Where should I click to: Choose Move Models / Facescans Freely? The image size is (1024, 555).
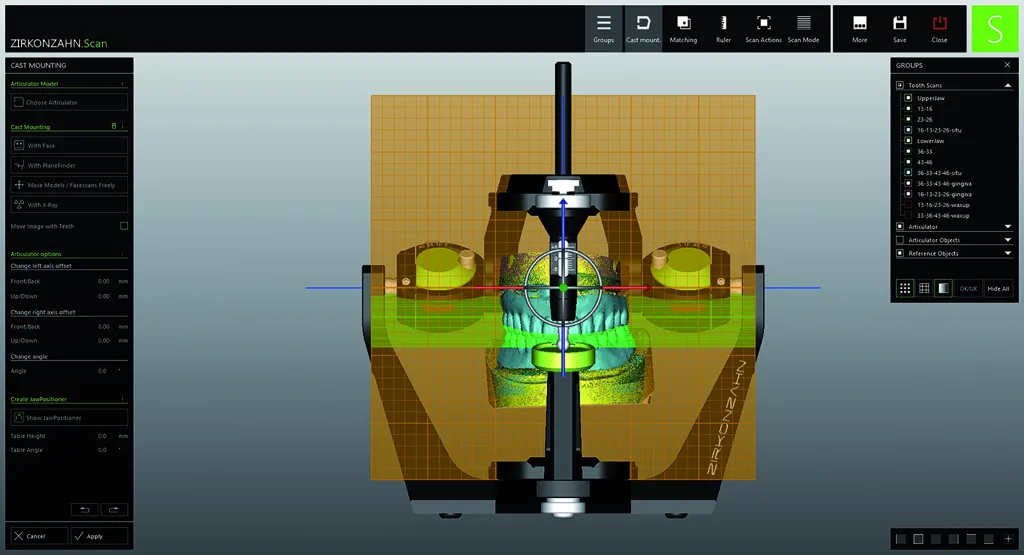69,185
